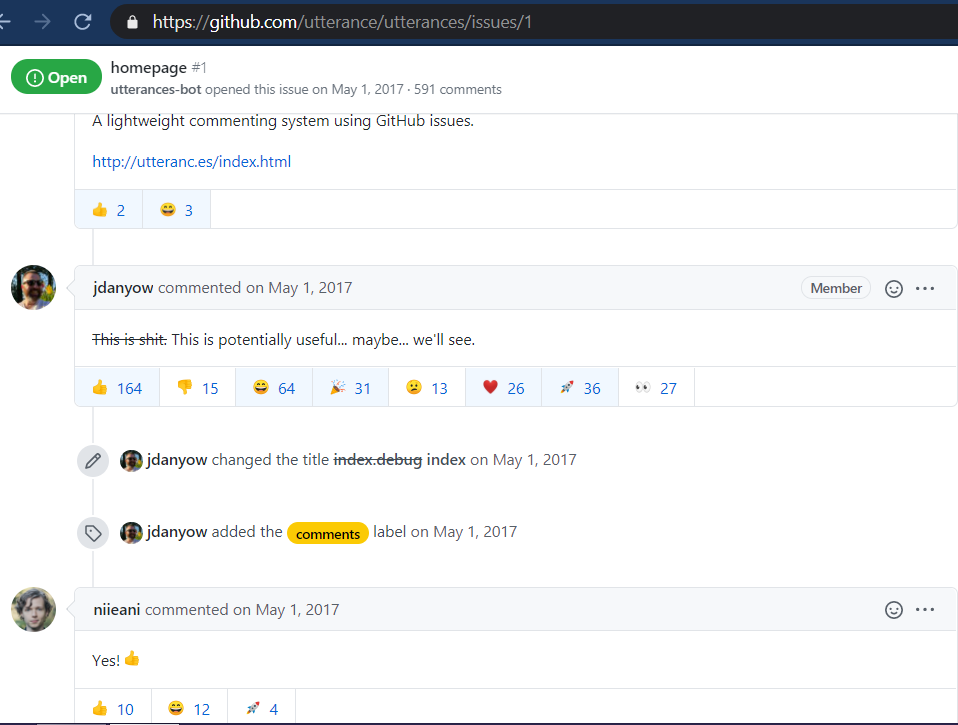Click the Member badge on jdanyow's comment
This screenshot has height=725, width=958.
coord(836,288)
